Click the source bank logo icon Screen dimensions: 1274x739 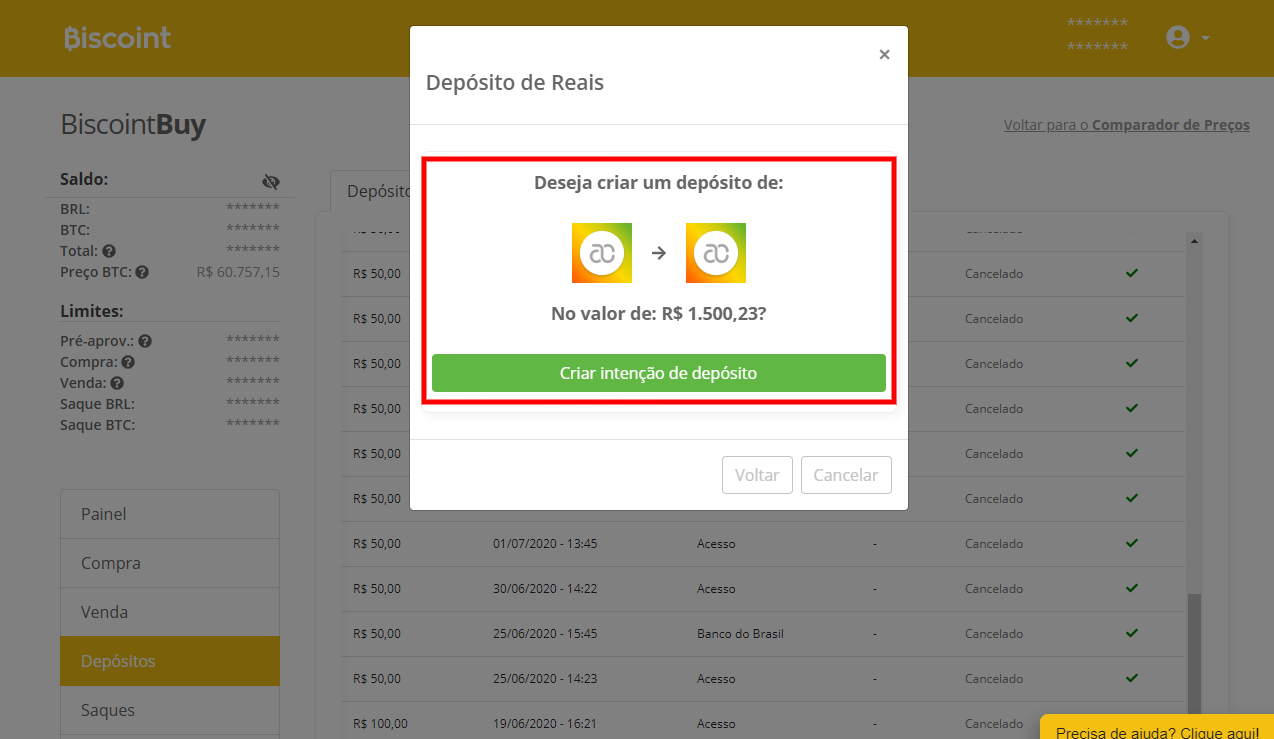[x=602, y=253]
